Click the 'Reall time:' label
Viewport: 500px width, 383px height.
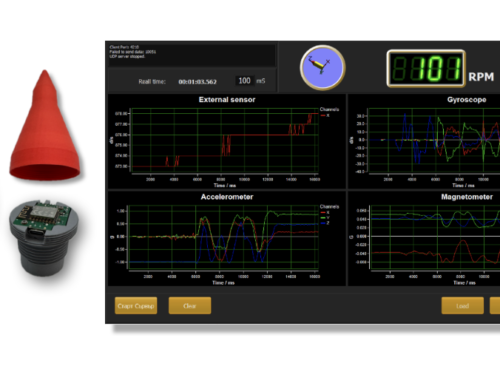point(152,82)
